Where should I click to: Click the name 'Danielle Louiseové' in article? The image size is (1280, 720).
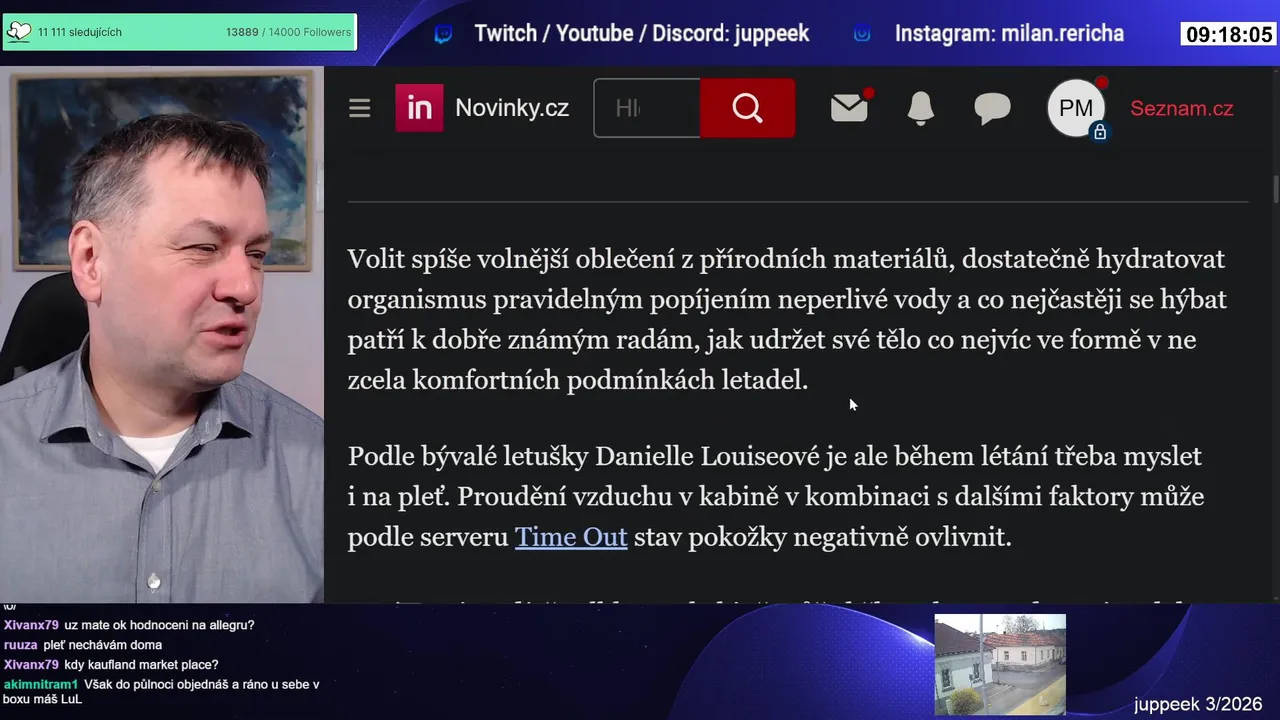tap(705, 456)
